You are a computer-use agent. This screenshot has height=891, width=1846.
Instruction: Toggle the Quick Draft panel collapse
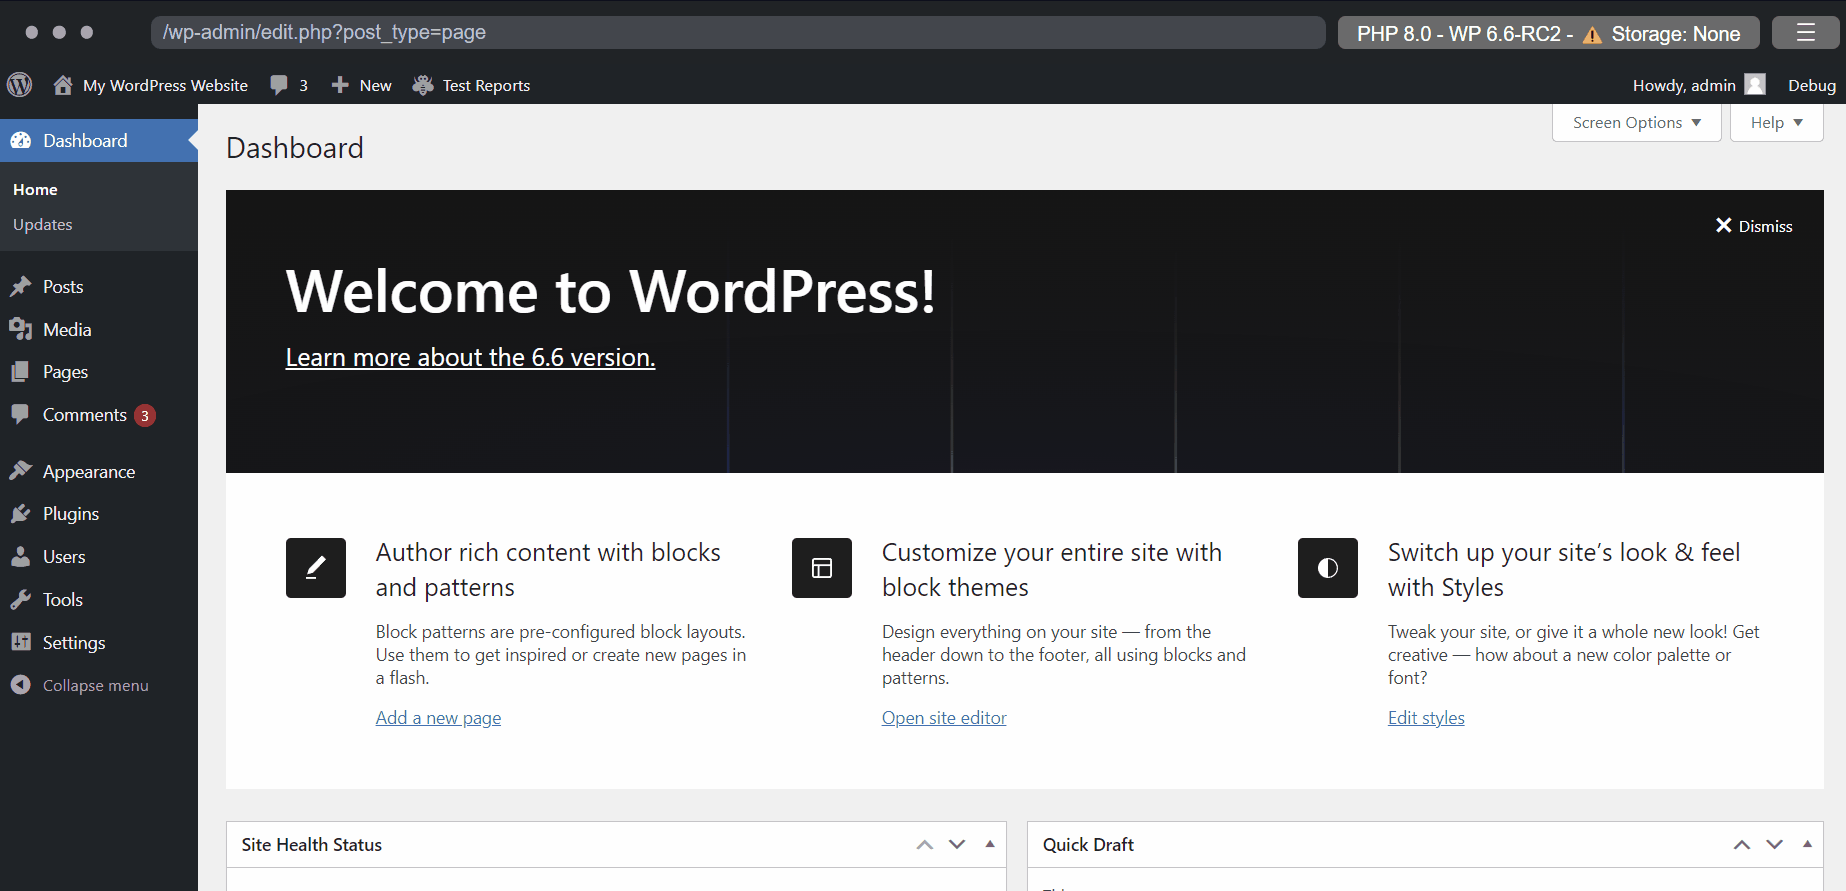coord(1807,844)
